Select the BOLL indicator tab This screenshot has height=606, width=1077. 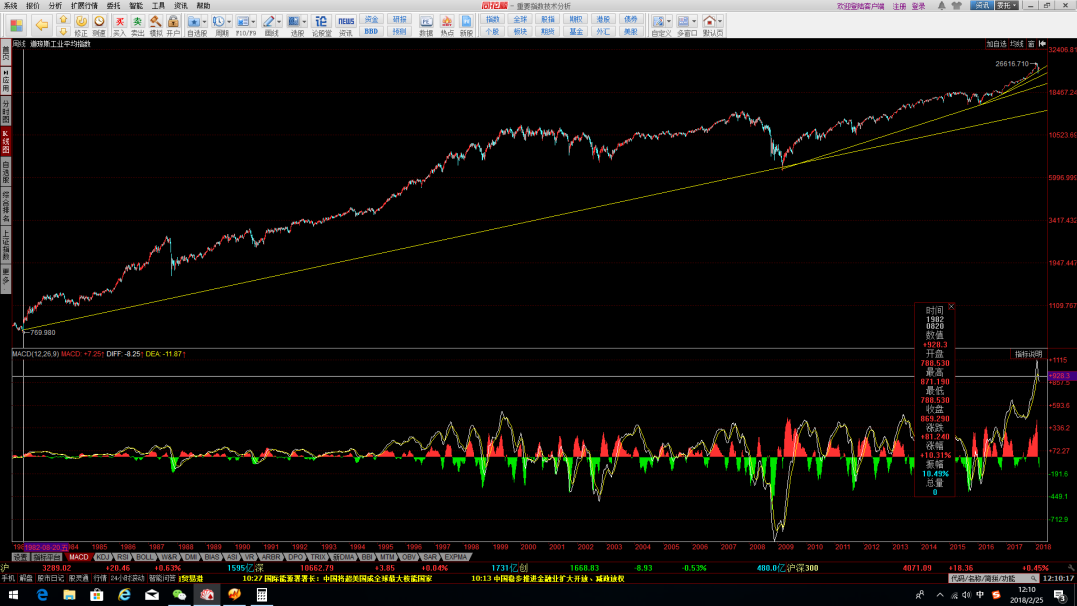pyautogui.click(x=146, y=557)
